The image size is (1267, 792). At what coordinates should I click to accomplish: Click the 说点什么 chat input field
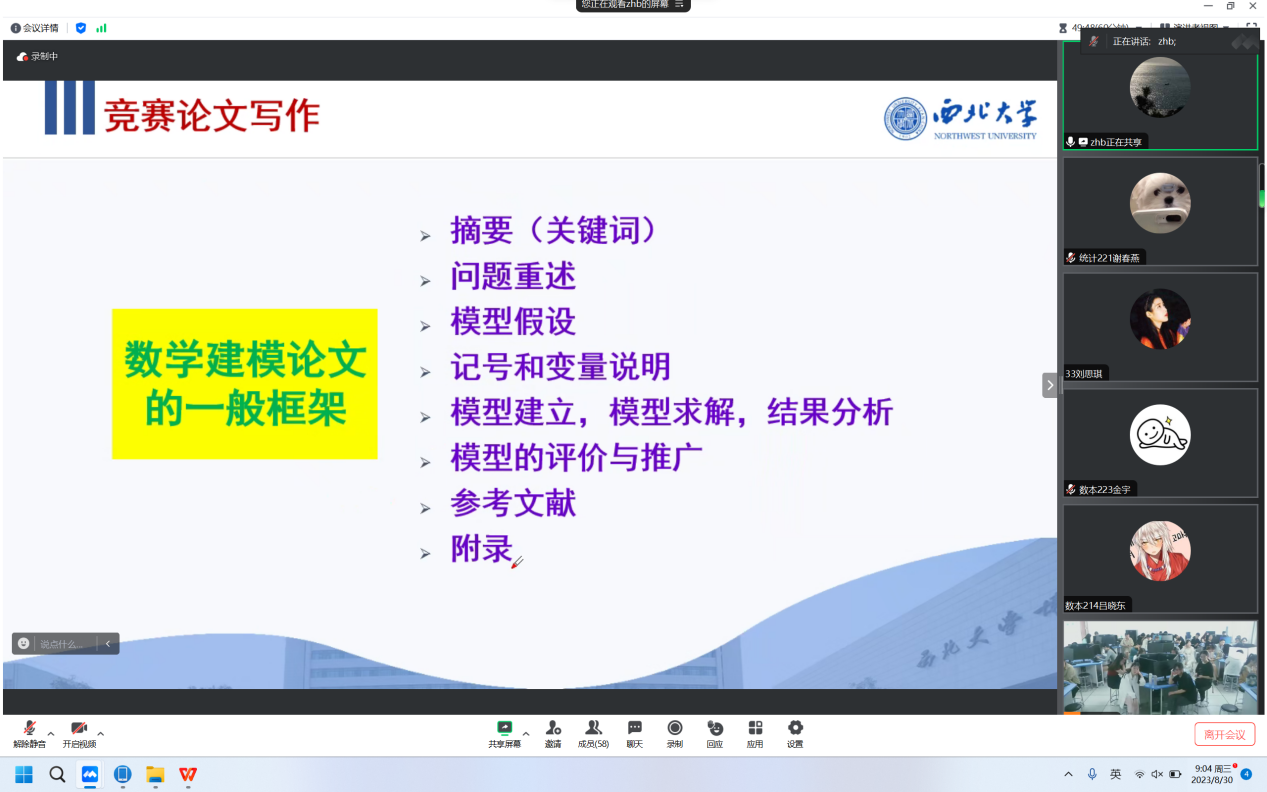pyautogui.click(x=65, y=644)
